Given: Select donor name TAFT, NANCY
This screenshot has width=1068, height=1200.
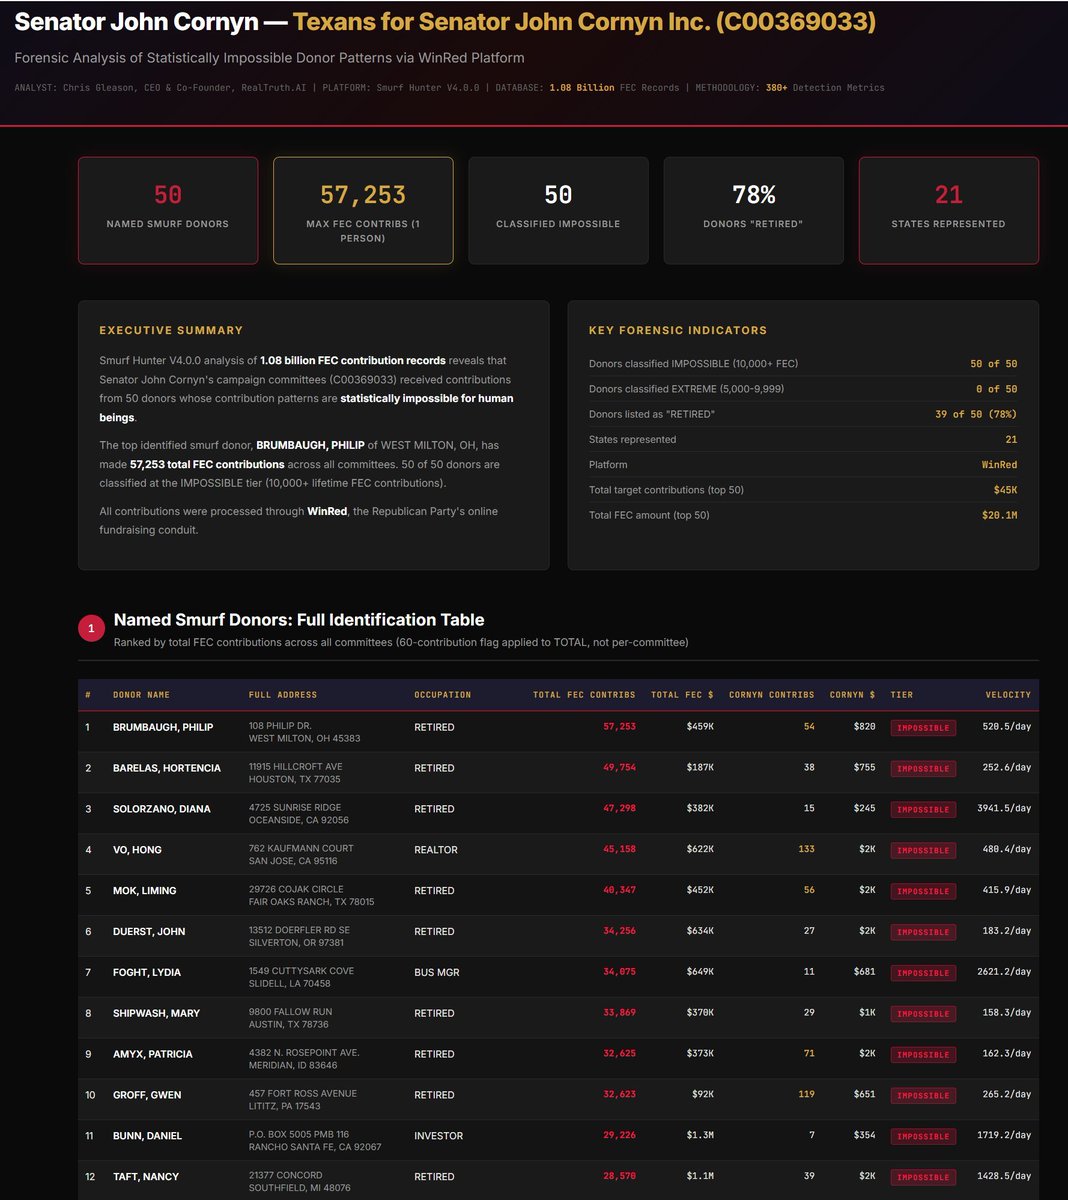Looking at the screenshot, I should 146,1178.
